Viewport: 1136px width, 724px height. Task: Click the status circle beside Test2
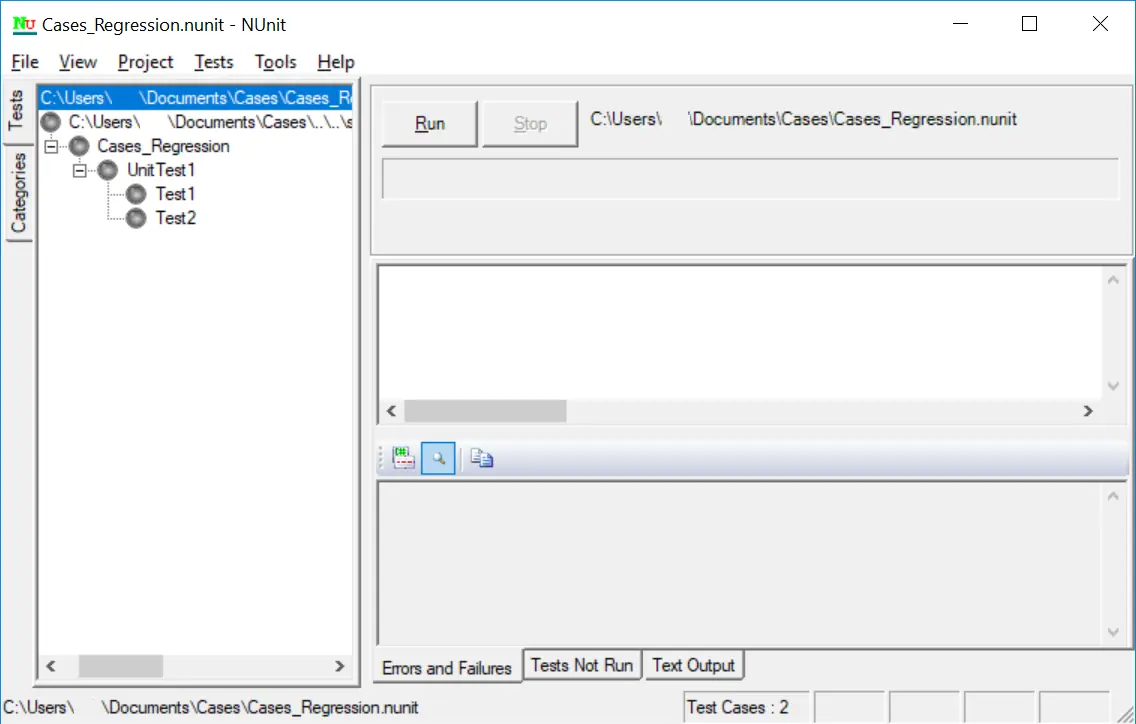pyautogui.click(x=134, y=218)
